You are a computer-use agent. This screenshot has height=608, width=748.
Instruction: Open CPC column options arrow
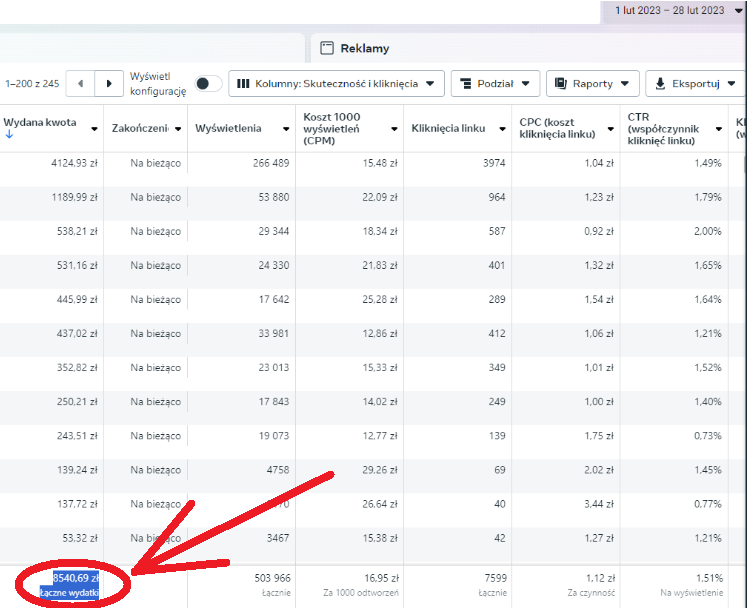coord(611,129)
